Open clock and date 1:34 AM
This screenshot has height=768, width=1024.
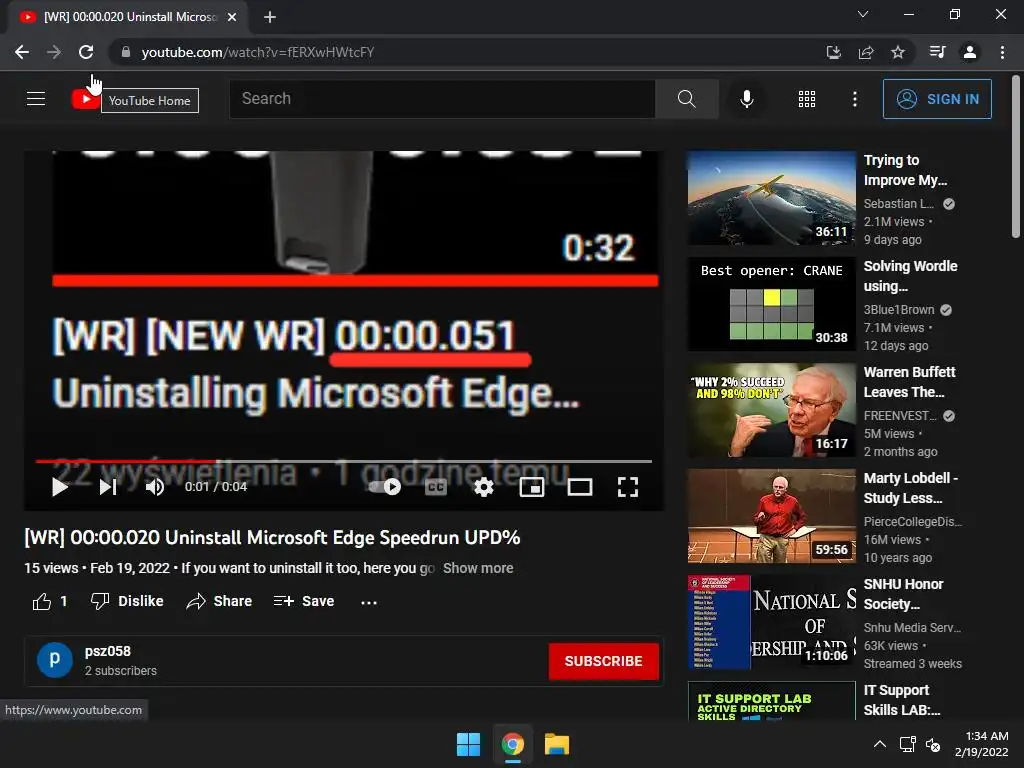click(982, 744)
